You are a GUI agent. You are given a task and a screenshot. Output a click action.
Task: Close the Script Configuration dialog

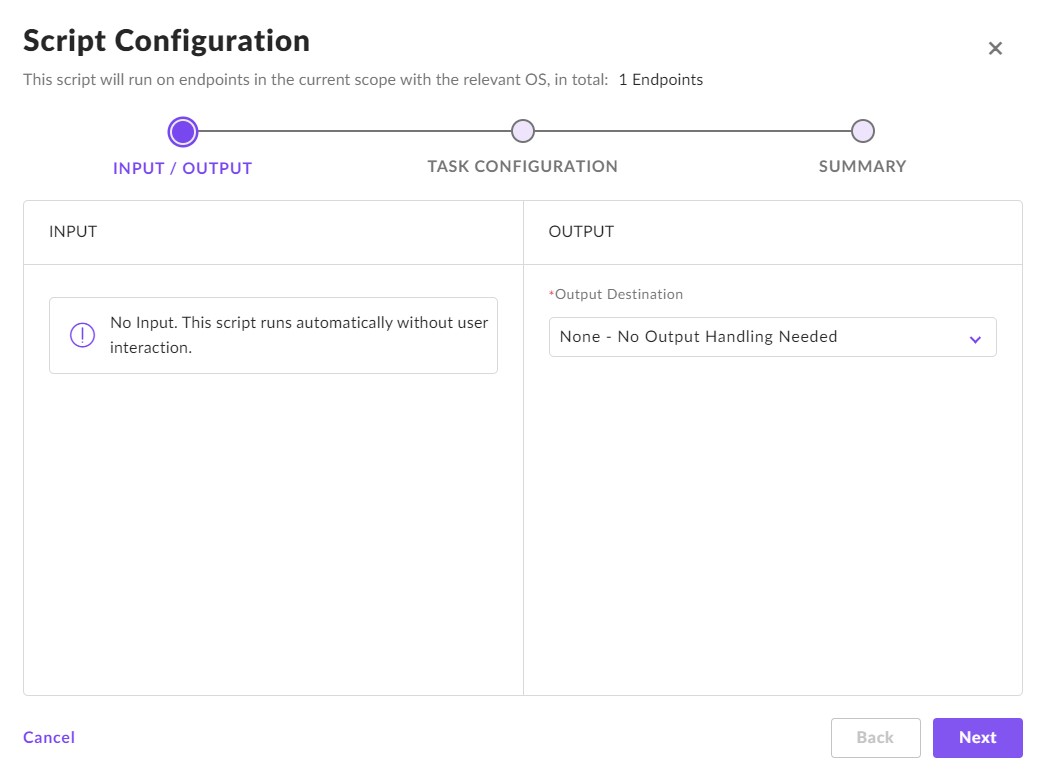pyautogui.click(x=995, y=49)
